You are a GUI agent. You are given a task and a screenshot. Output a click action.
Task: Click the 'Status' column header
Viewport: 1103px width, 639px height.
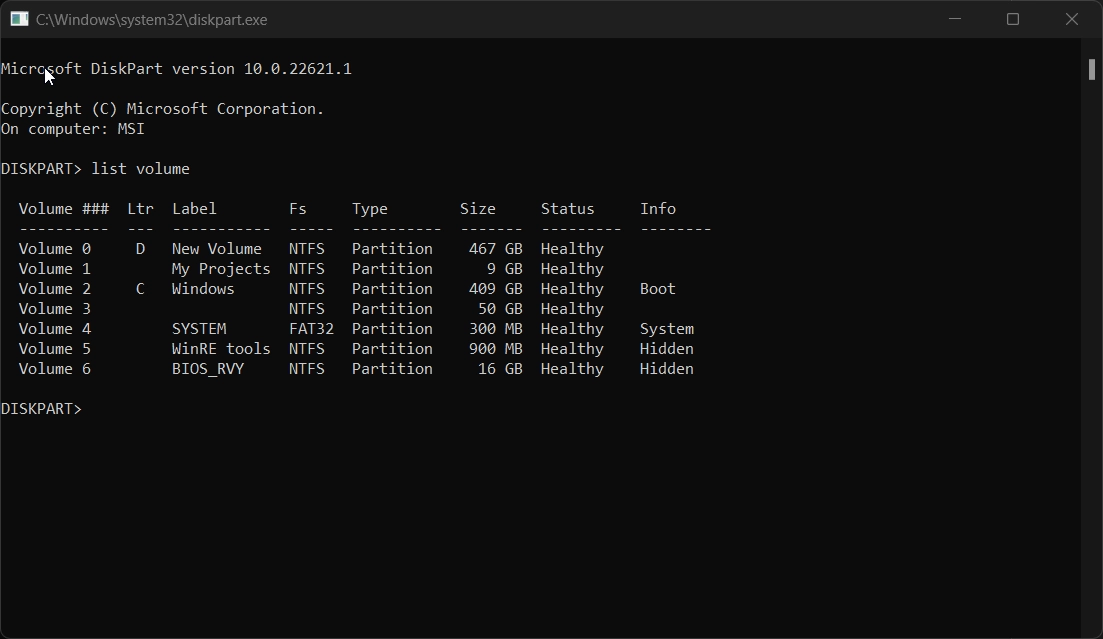(568, 209)
